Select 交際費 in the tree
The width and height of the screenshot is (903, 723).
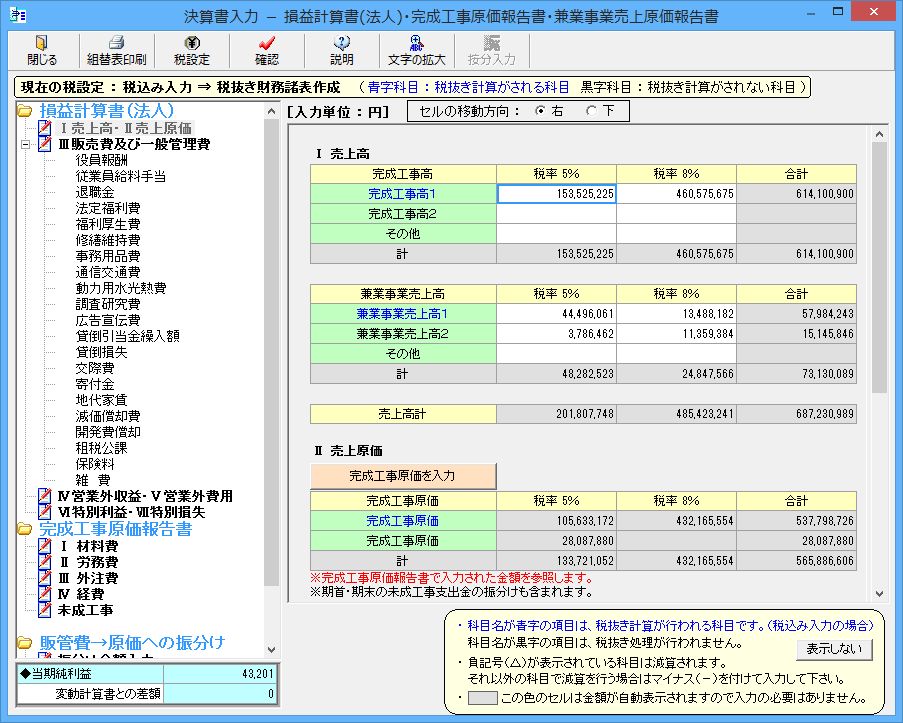click(95, 368)
